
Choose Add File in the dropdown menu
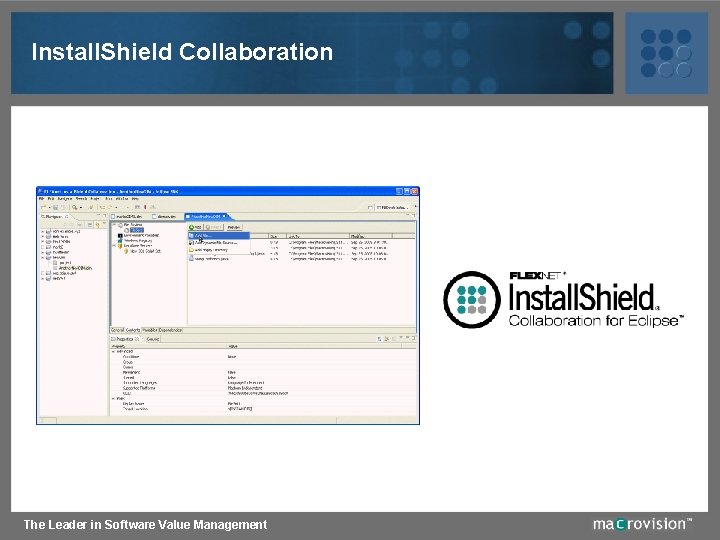219,236
